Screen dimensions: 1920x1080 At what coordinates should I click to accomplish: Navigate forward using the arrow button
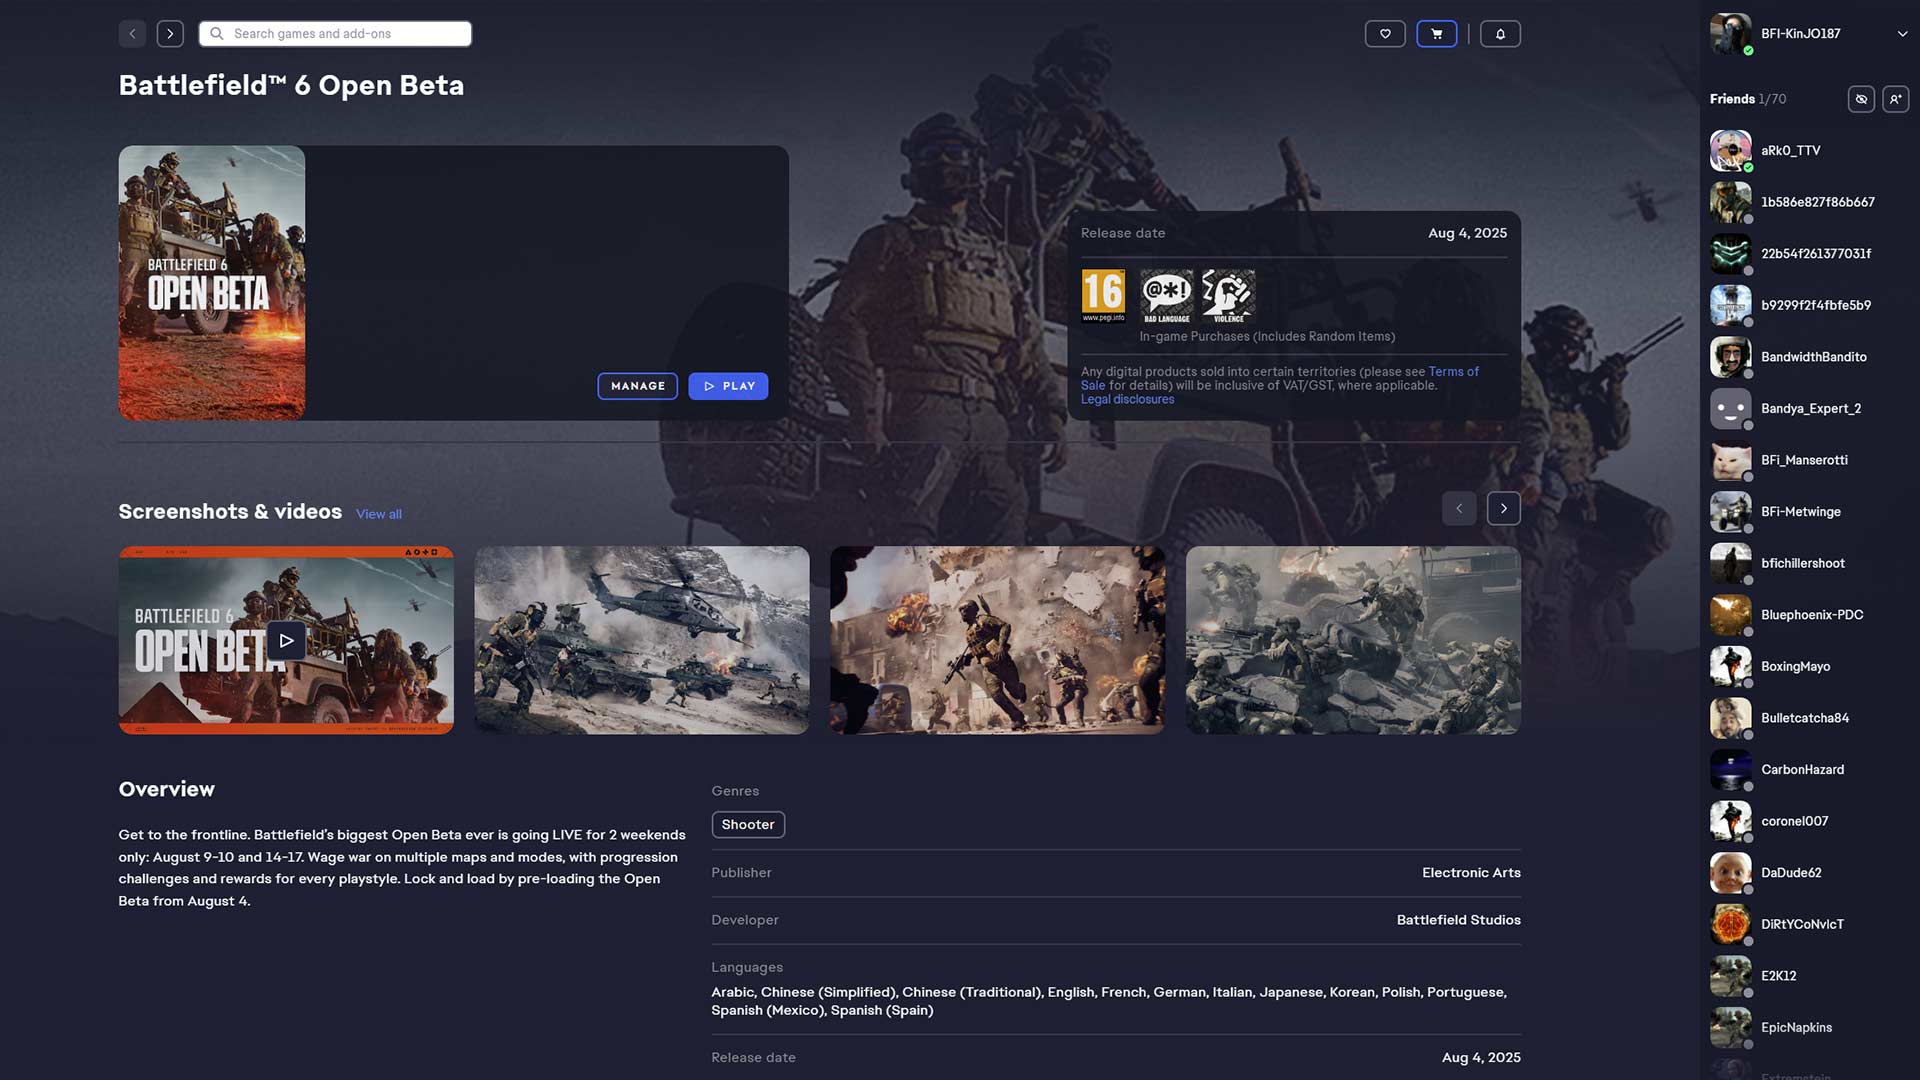(x=169, y=33)
